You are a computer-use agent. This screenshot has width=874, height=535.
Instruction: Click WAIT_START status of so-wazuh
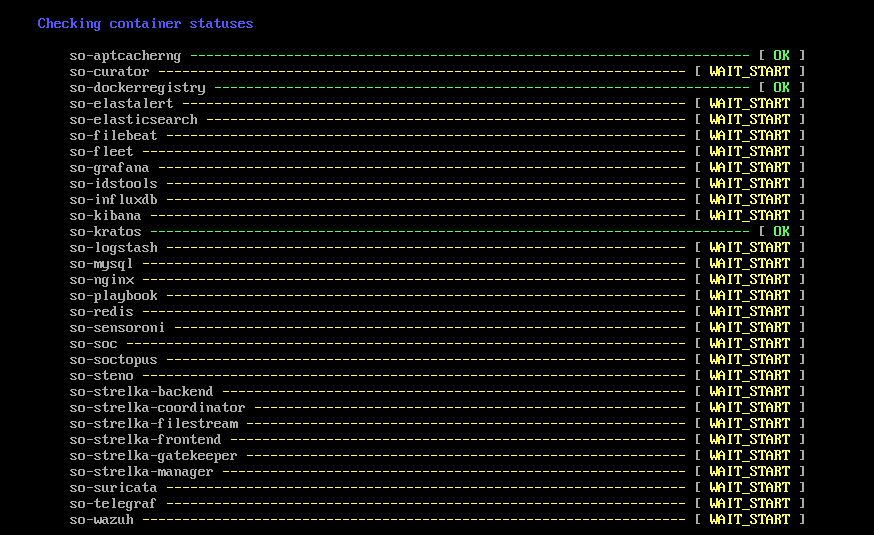749,520
